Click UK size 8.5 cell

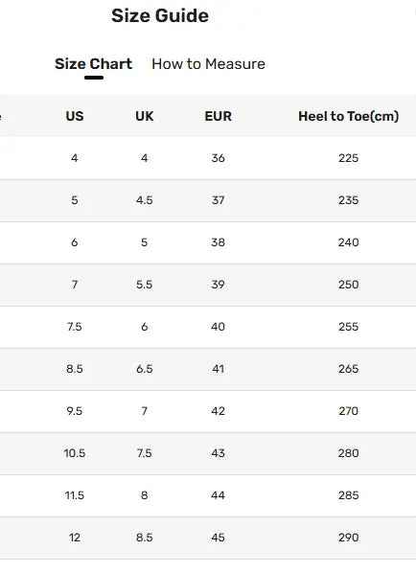[x=144, y=538]
